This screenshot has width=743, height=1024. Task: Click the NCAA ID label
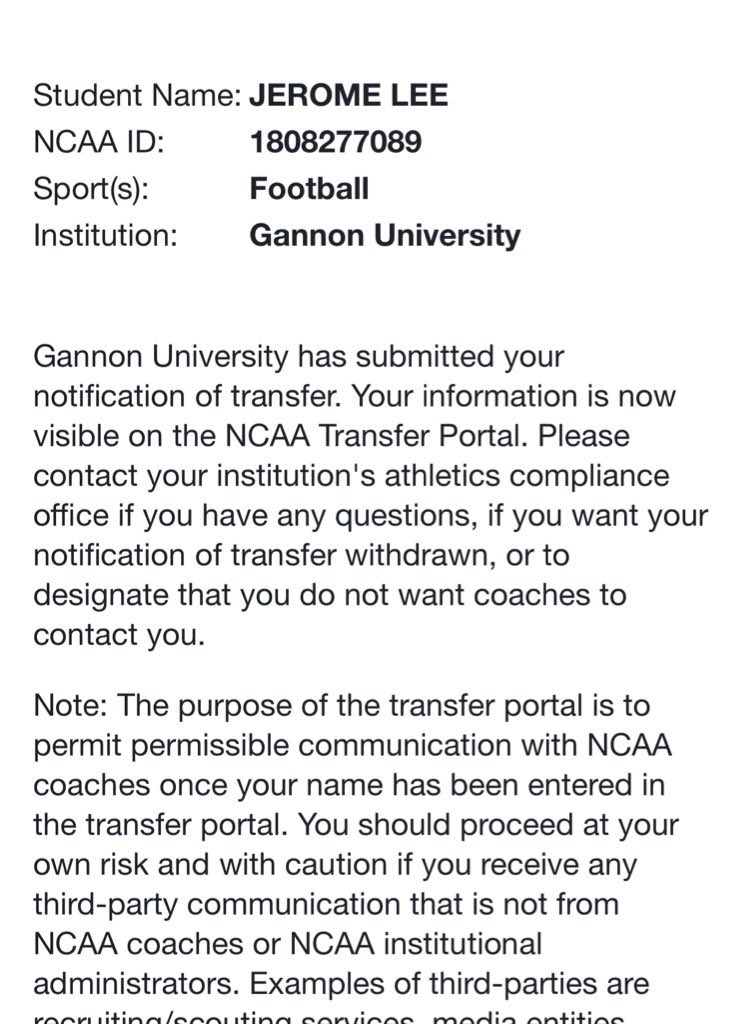point(99,142)
